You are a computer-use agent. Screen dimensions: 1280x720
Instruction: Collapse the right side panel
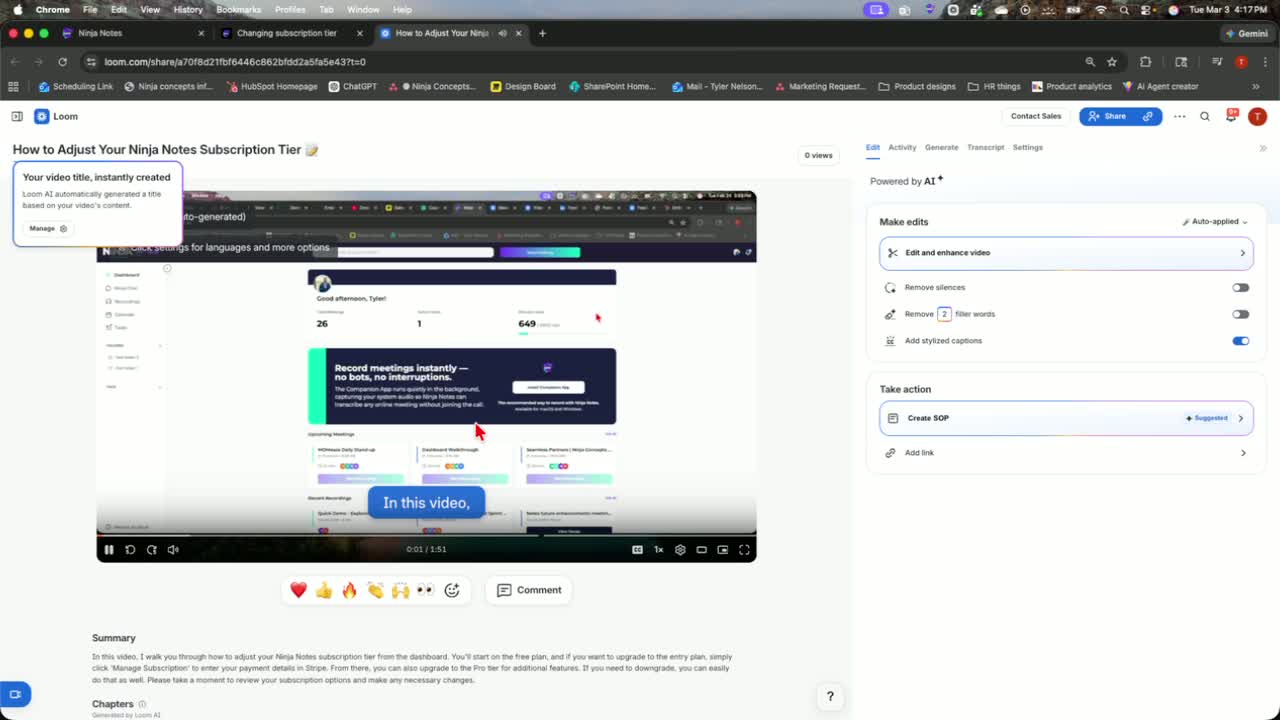coord(1263,148)
